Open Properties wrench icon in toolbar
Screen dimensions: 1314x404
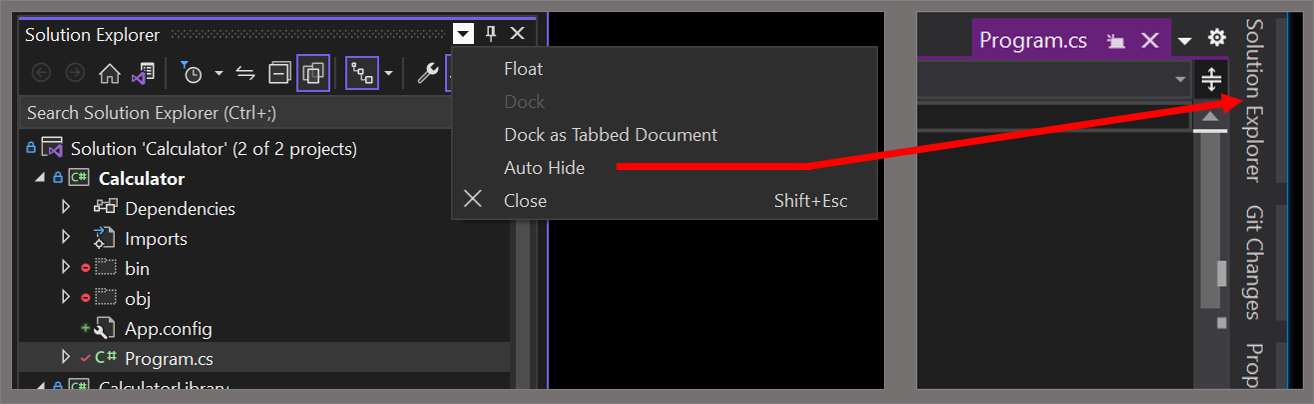tap(427, 73)
